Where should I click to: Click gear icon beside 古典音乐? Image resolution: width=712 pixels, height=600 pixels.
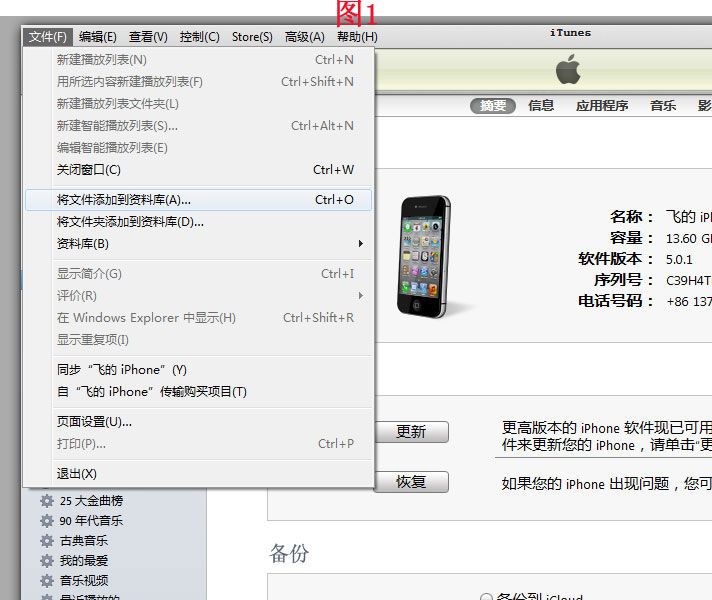click(x=47, y=540)
